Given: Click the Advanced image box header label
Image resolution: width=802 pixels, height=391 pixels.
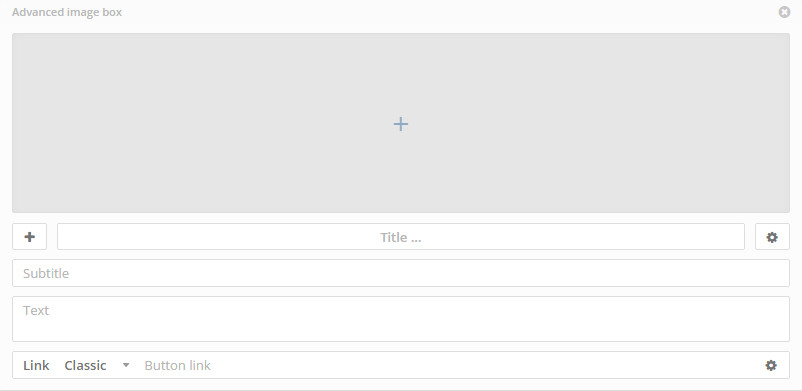Looking at the screenshot, I should tap(67, 12).
